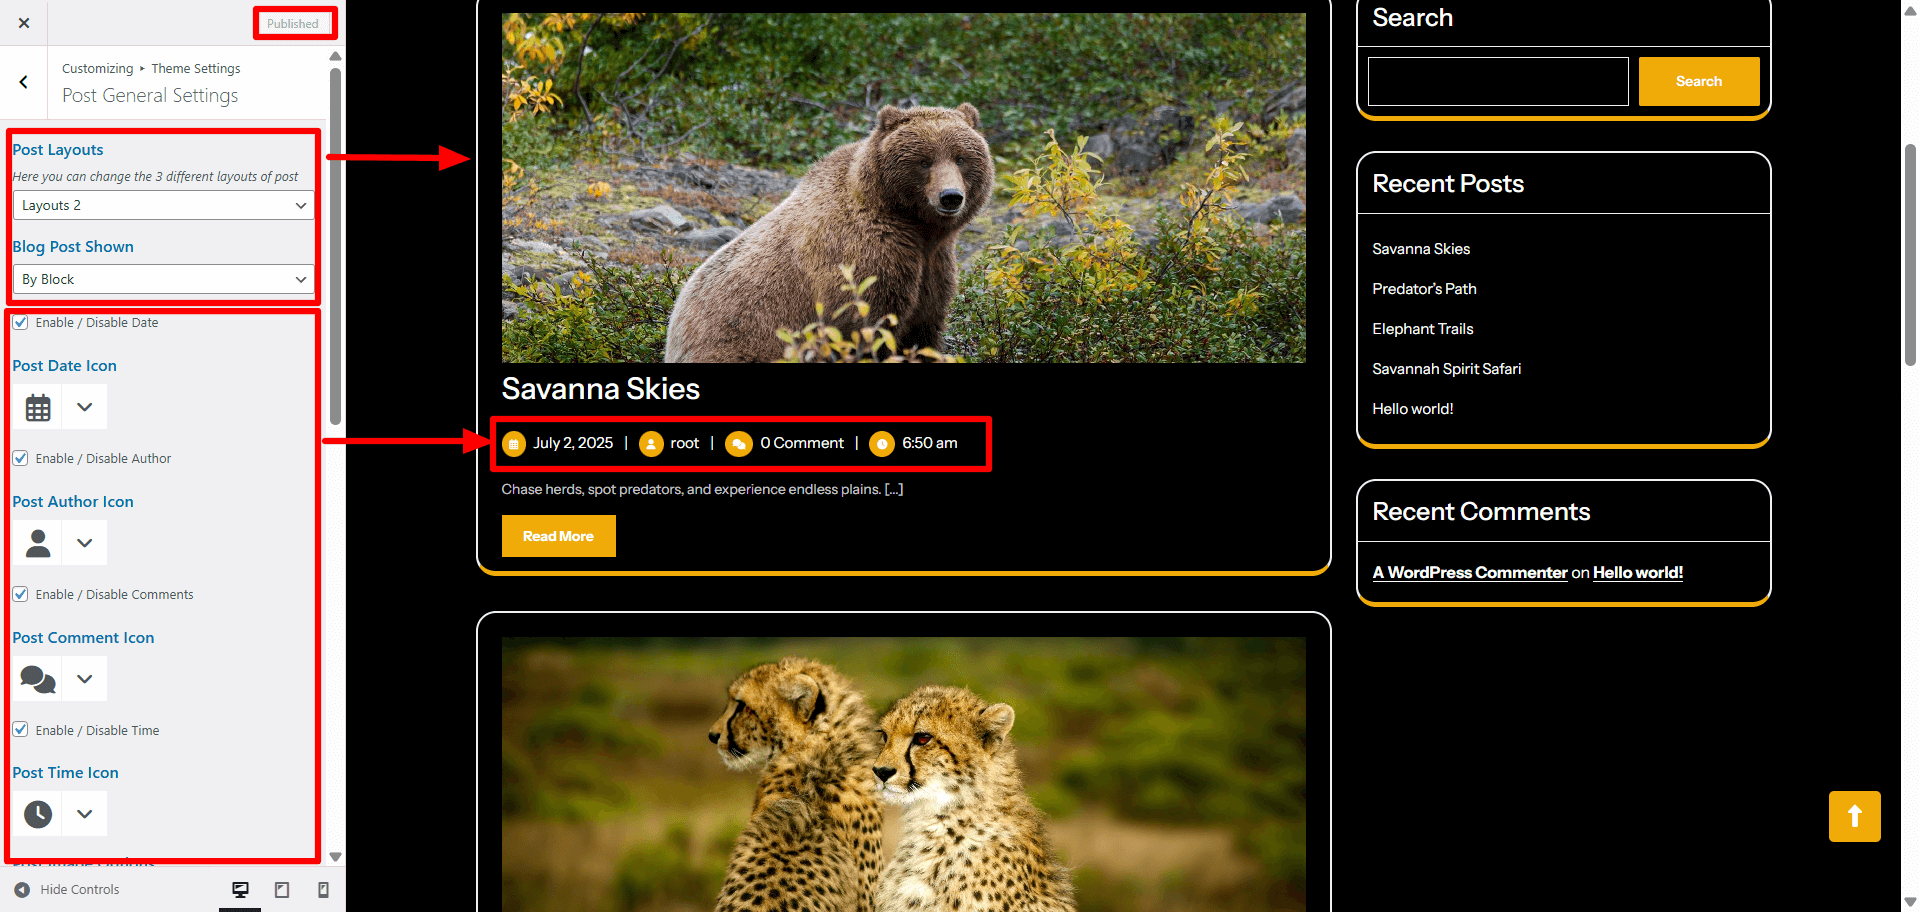Click the customizer panel scrollbar

[x=335, y=245]
